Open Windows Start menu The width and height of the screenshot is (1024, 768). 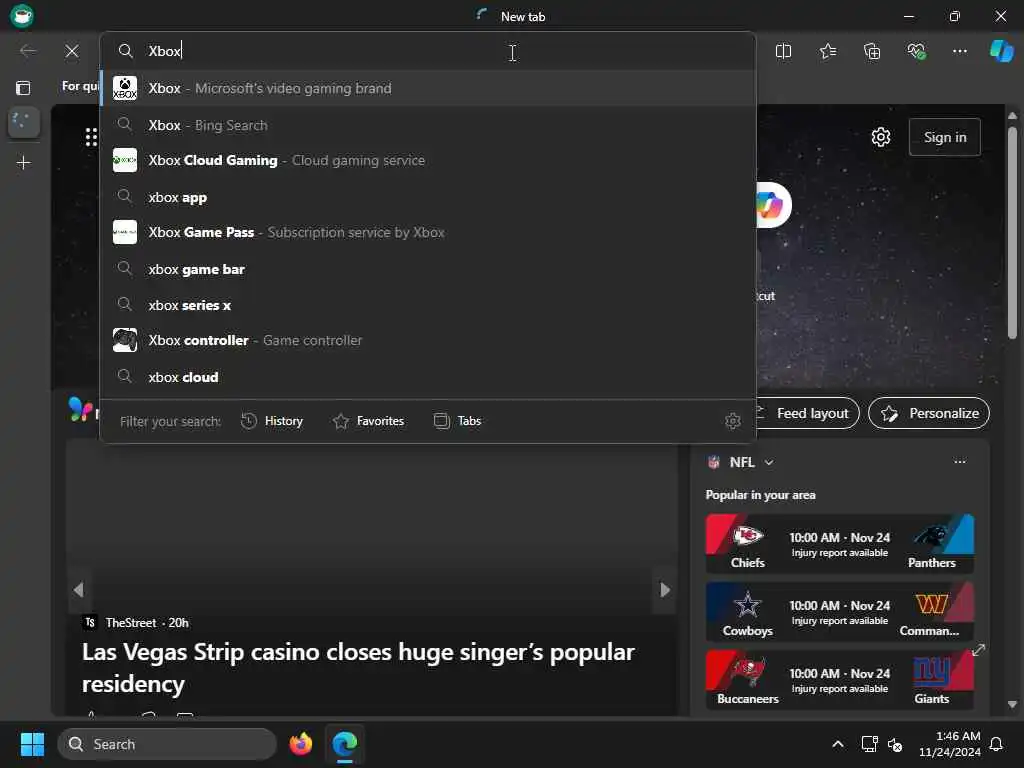tap(32, 744)
